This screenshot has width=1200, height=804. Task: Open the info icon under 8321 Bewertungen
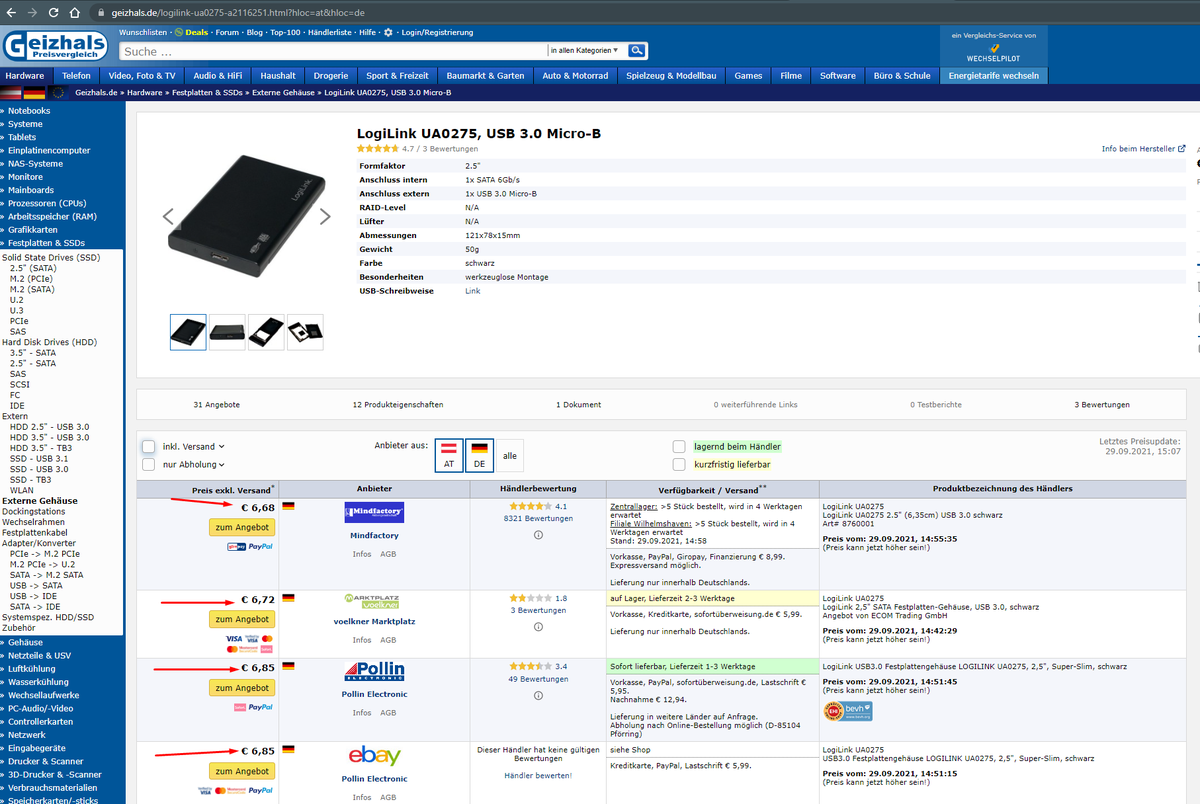pos(538,535)
